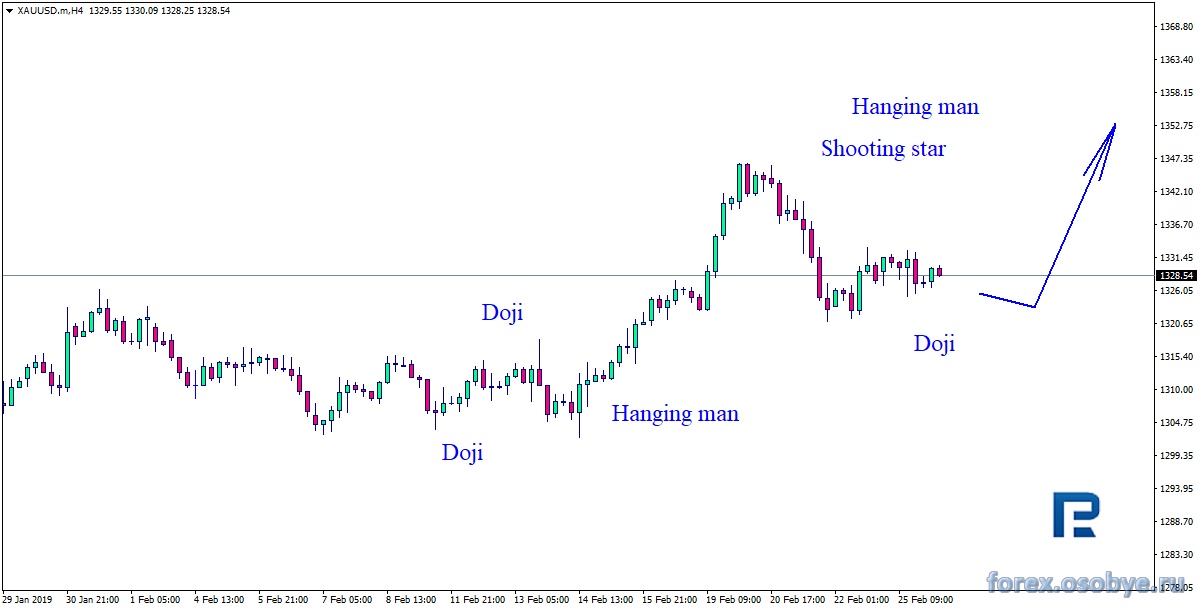Screen dimensions: 1200x611
Task: Click time axis label 19 Feb 09:00
Action: click(x=734, y=600)
